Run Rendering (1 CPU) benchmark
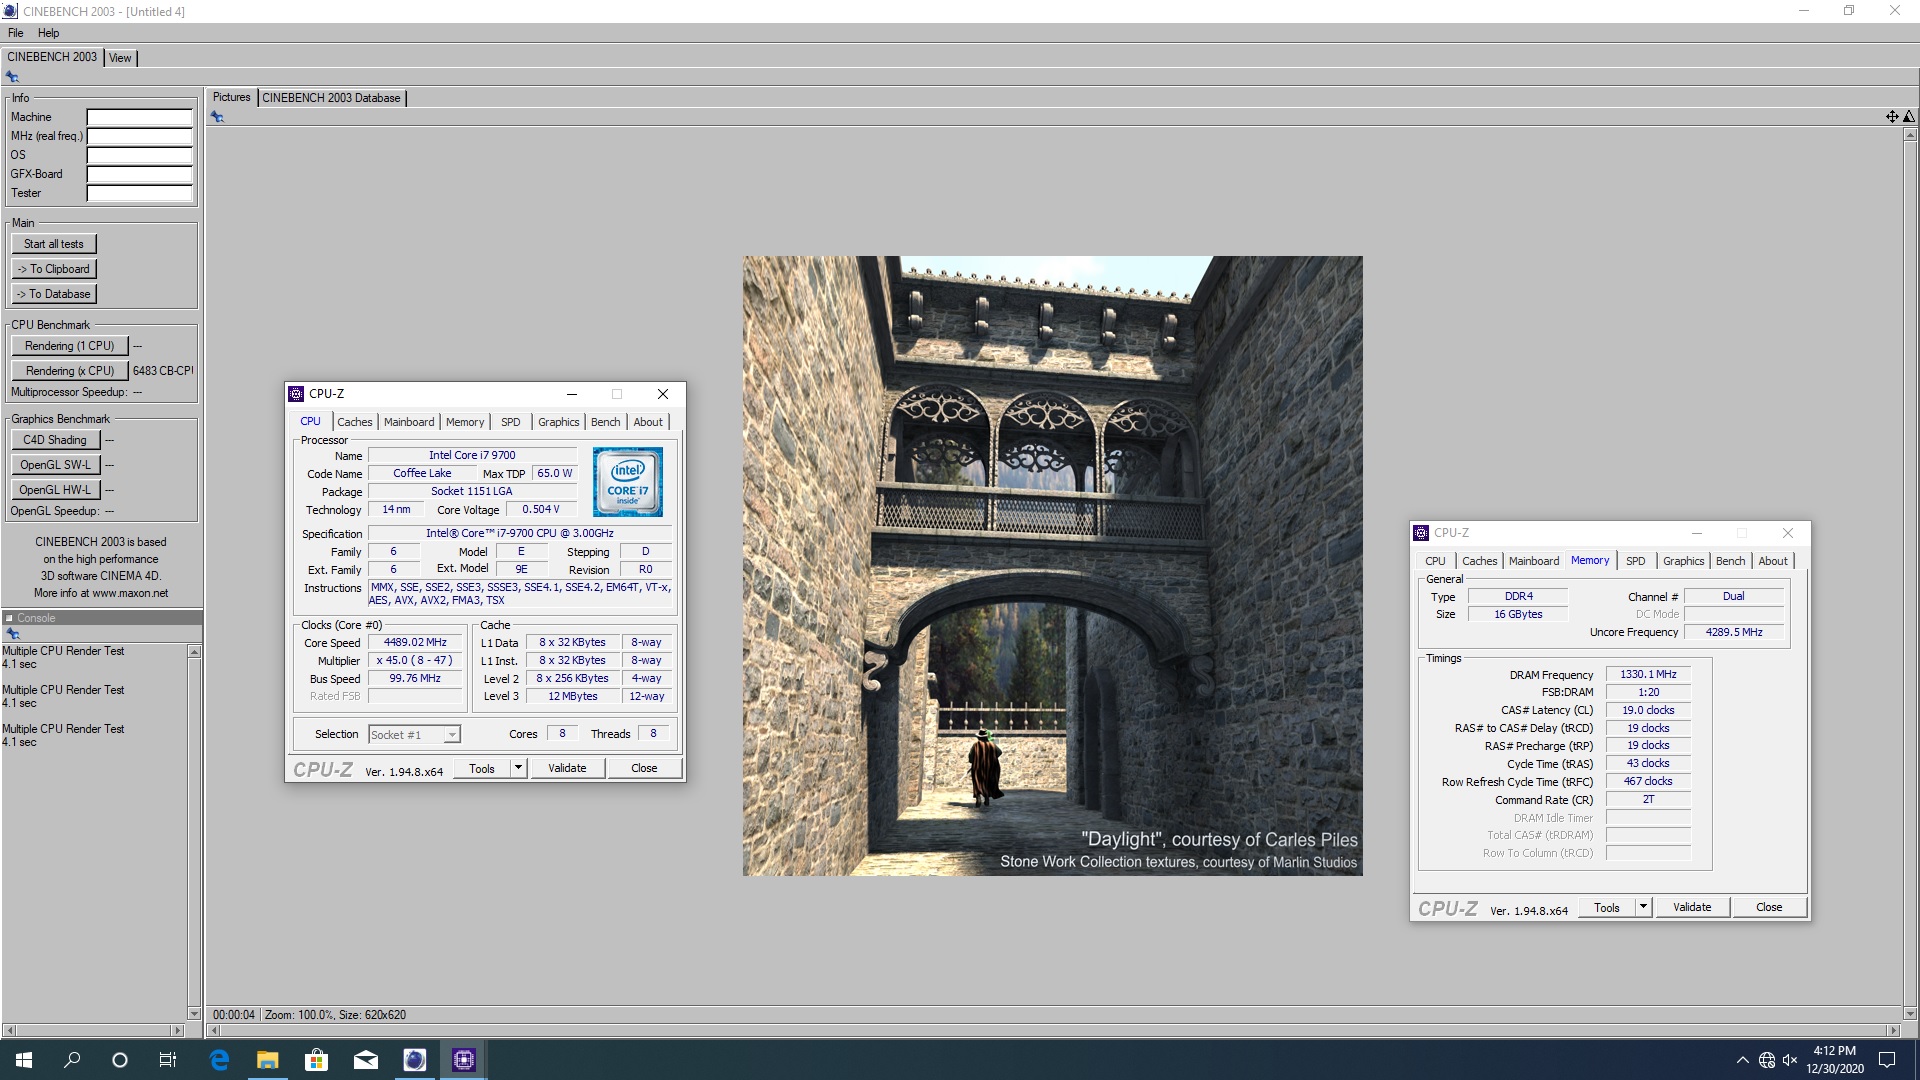This screenshot has height=1080, width=1920. [70, 346]
